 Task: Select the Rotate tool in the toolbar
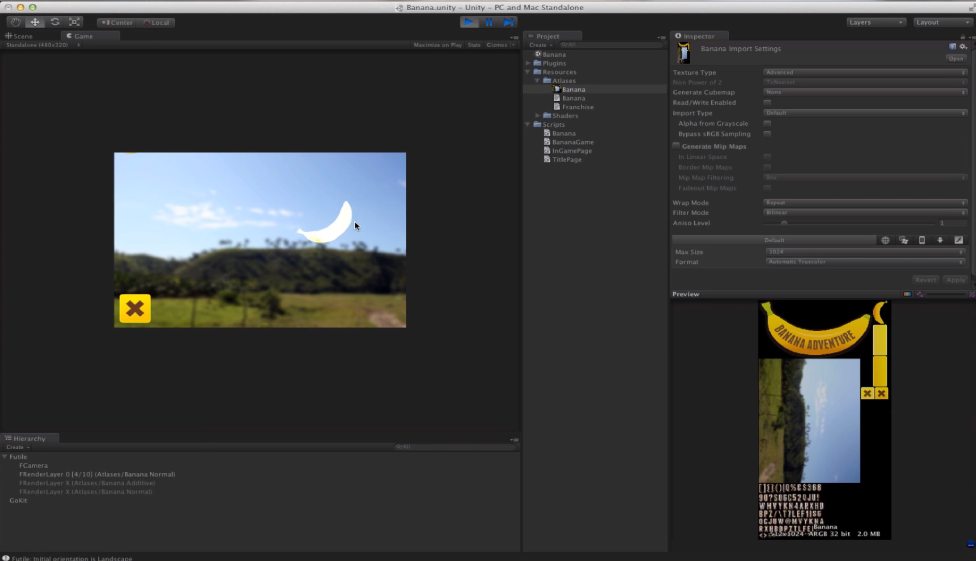coord(55,22)
